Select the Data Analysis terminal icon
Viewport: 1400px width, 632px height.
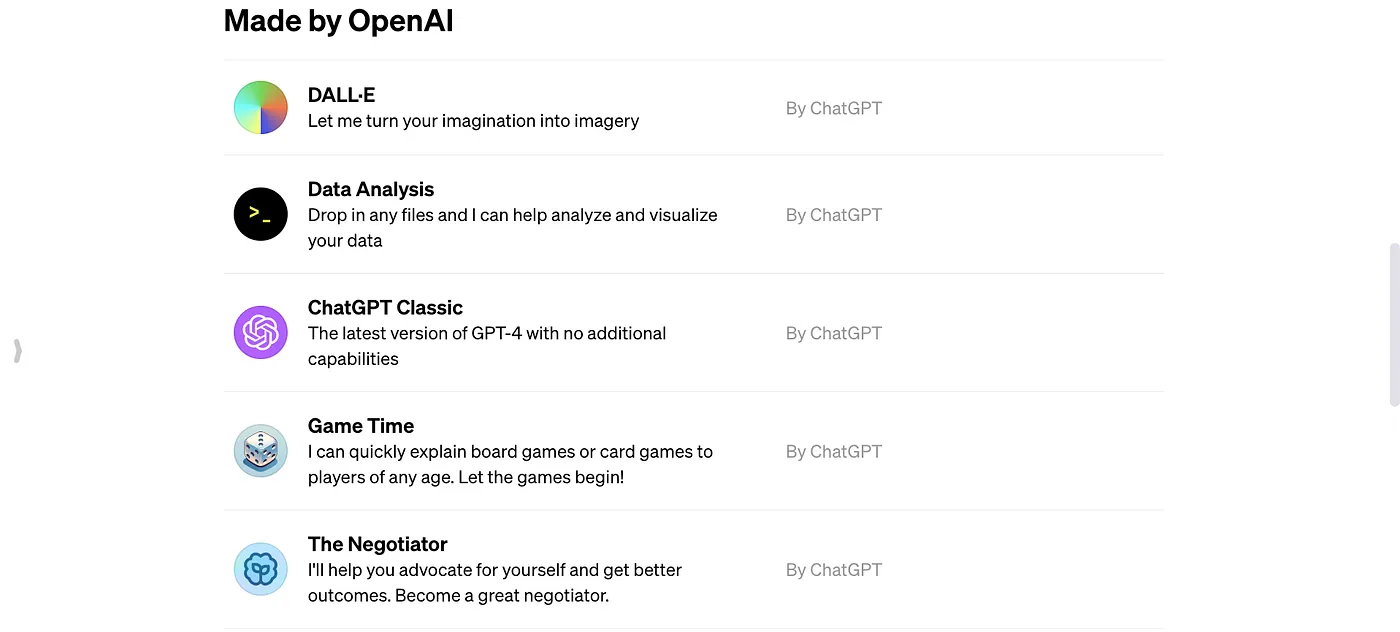[x=261, y=214]
